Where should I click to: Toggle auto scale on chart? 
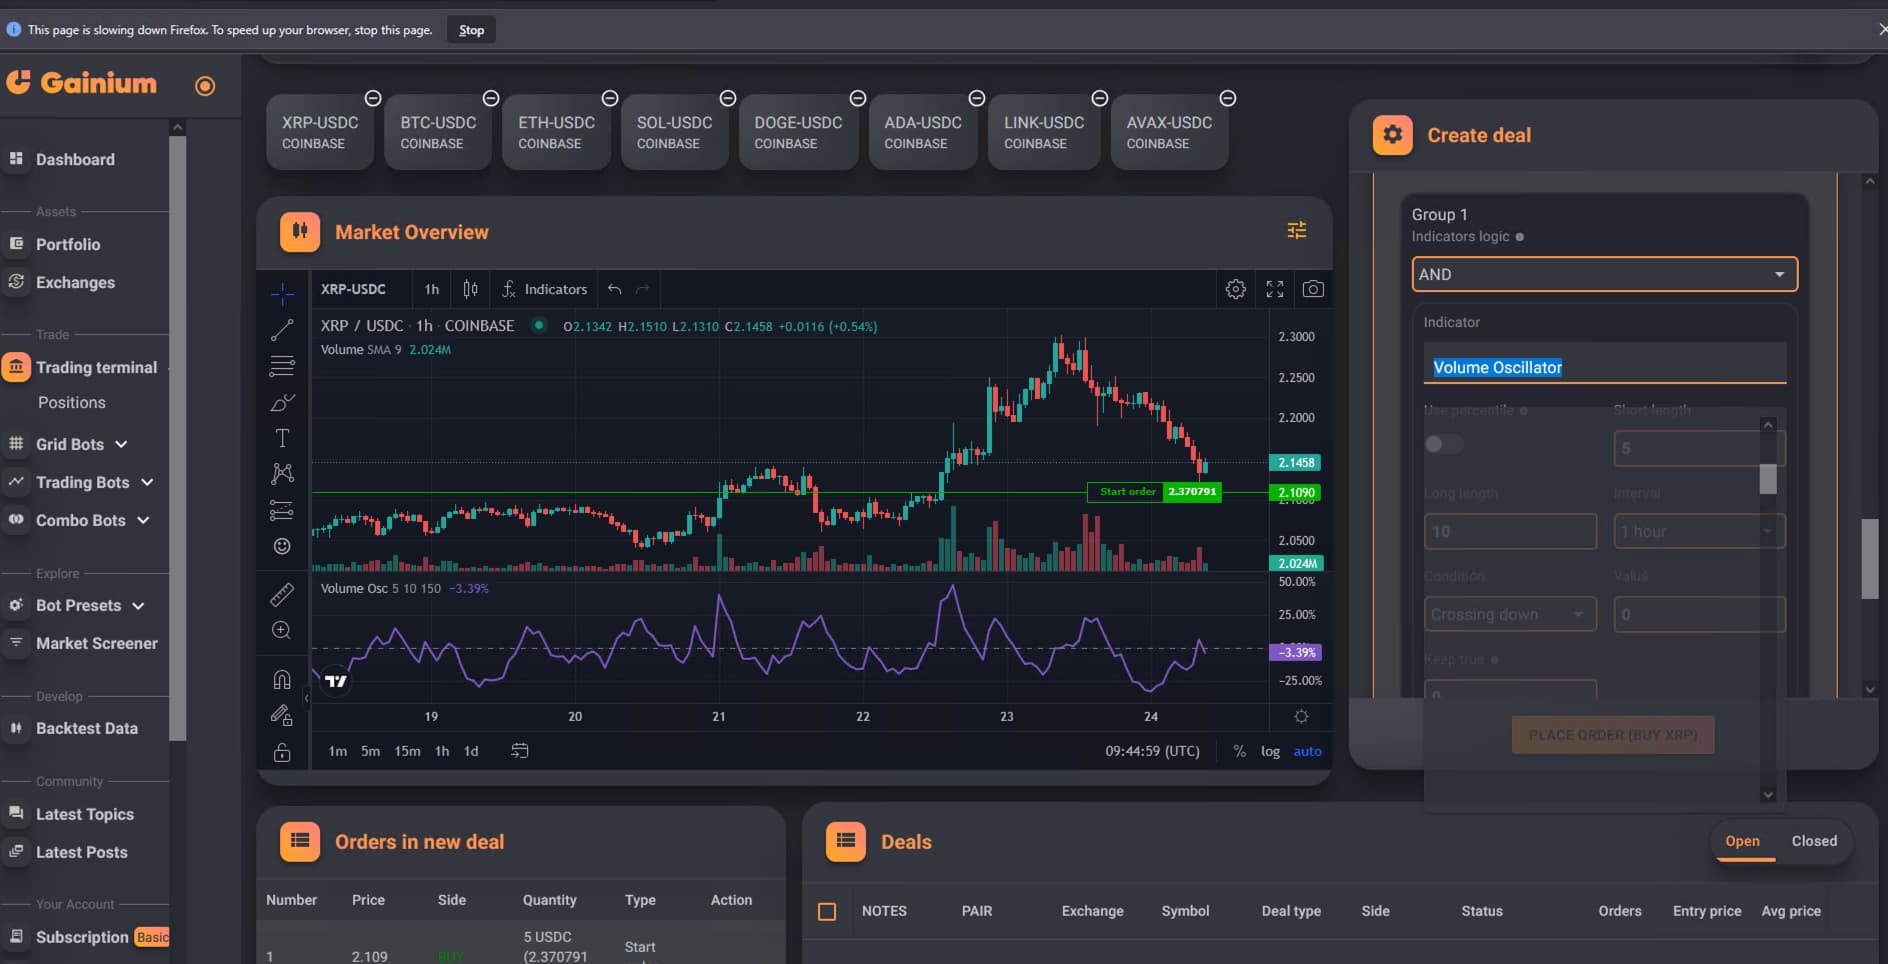click(1307, 751)
